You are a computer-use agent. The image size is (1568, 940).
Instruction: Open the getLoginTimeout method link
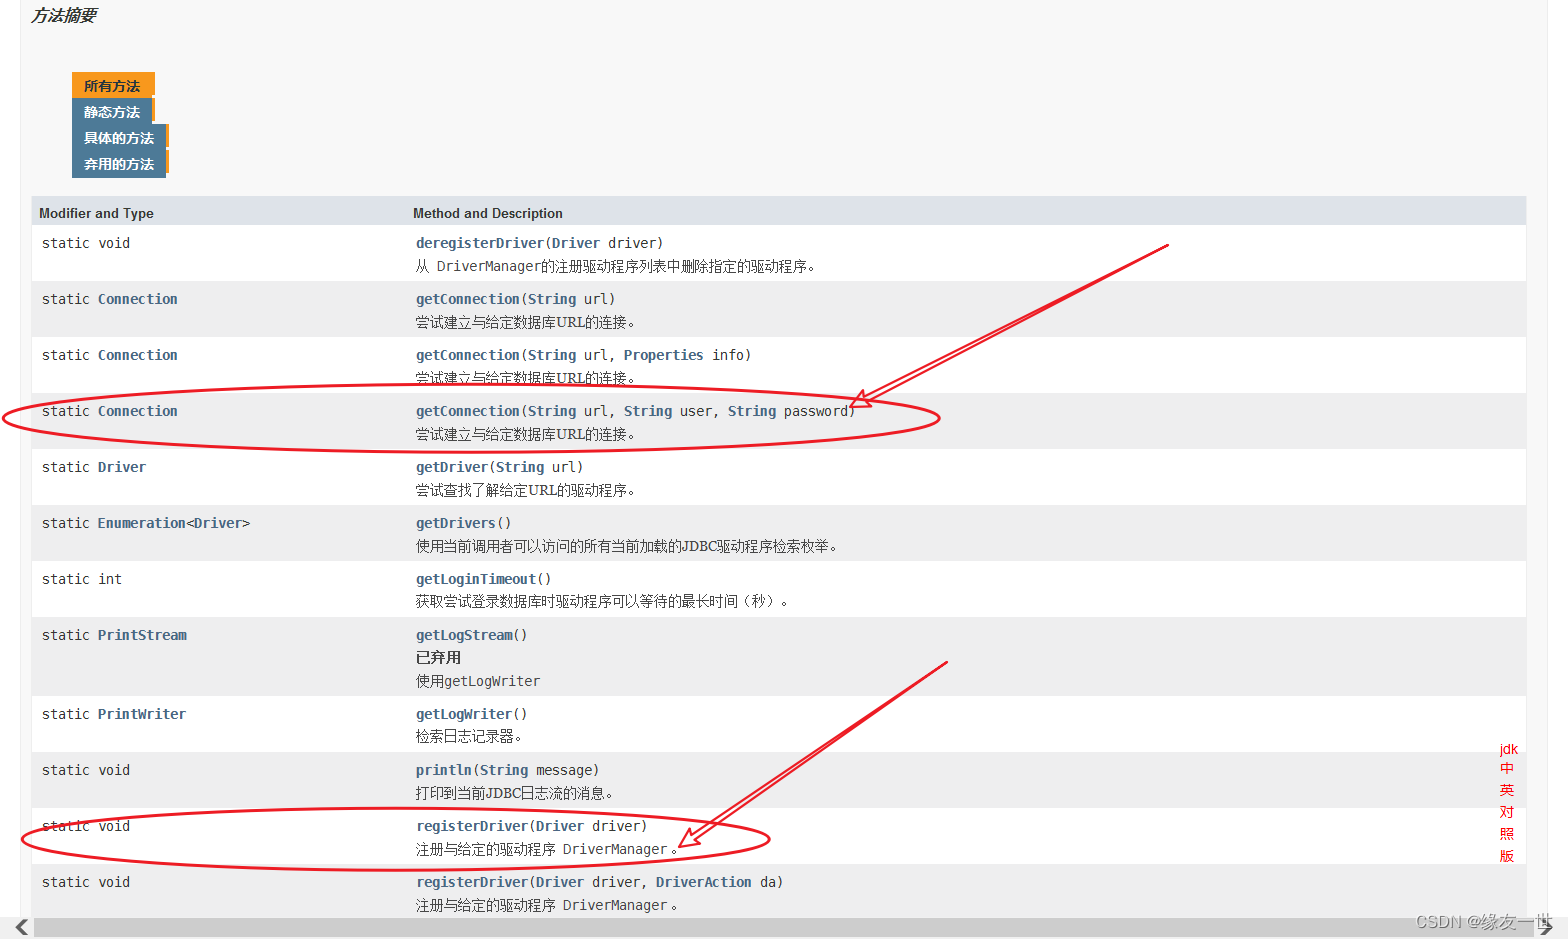point(476,579)
